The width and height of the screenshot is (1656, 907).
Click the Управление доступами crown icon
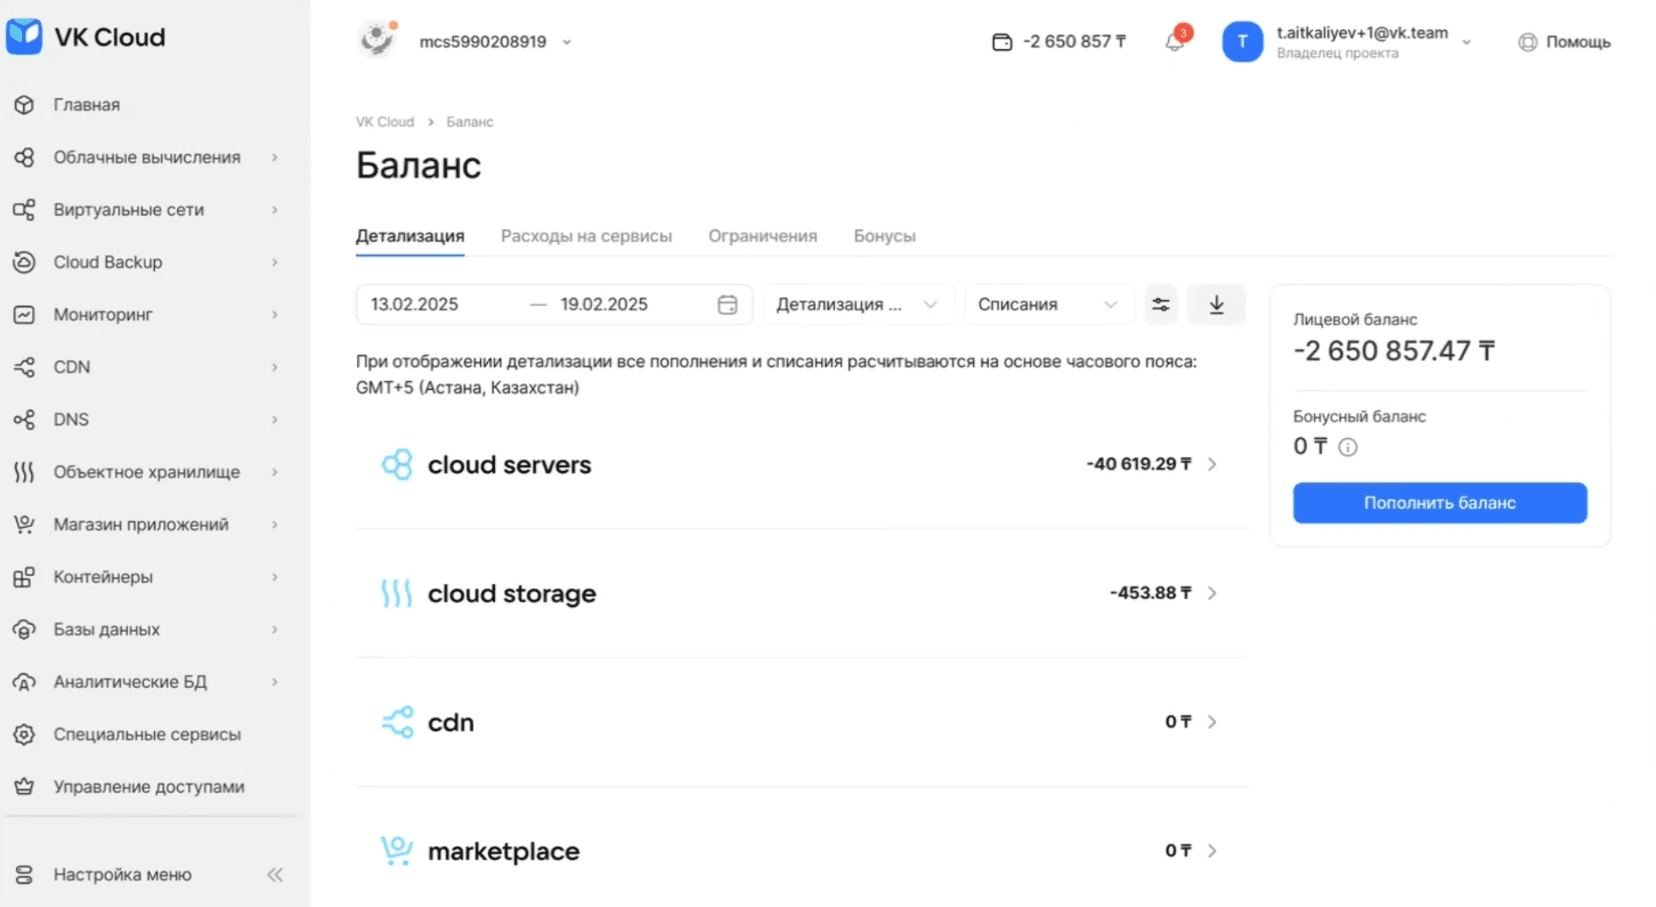coord(24,787)
